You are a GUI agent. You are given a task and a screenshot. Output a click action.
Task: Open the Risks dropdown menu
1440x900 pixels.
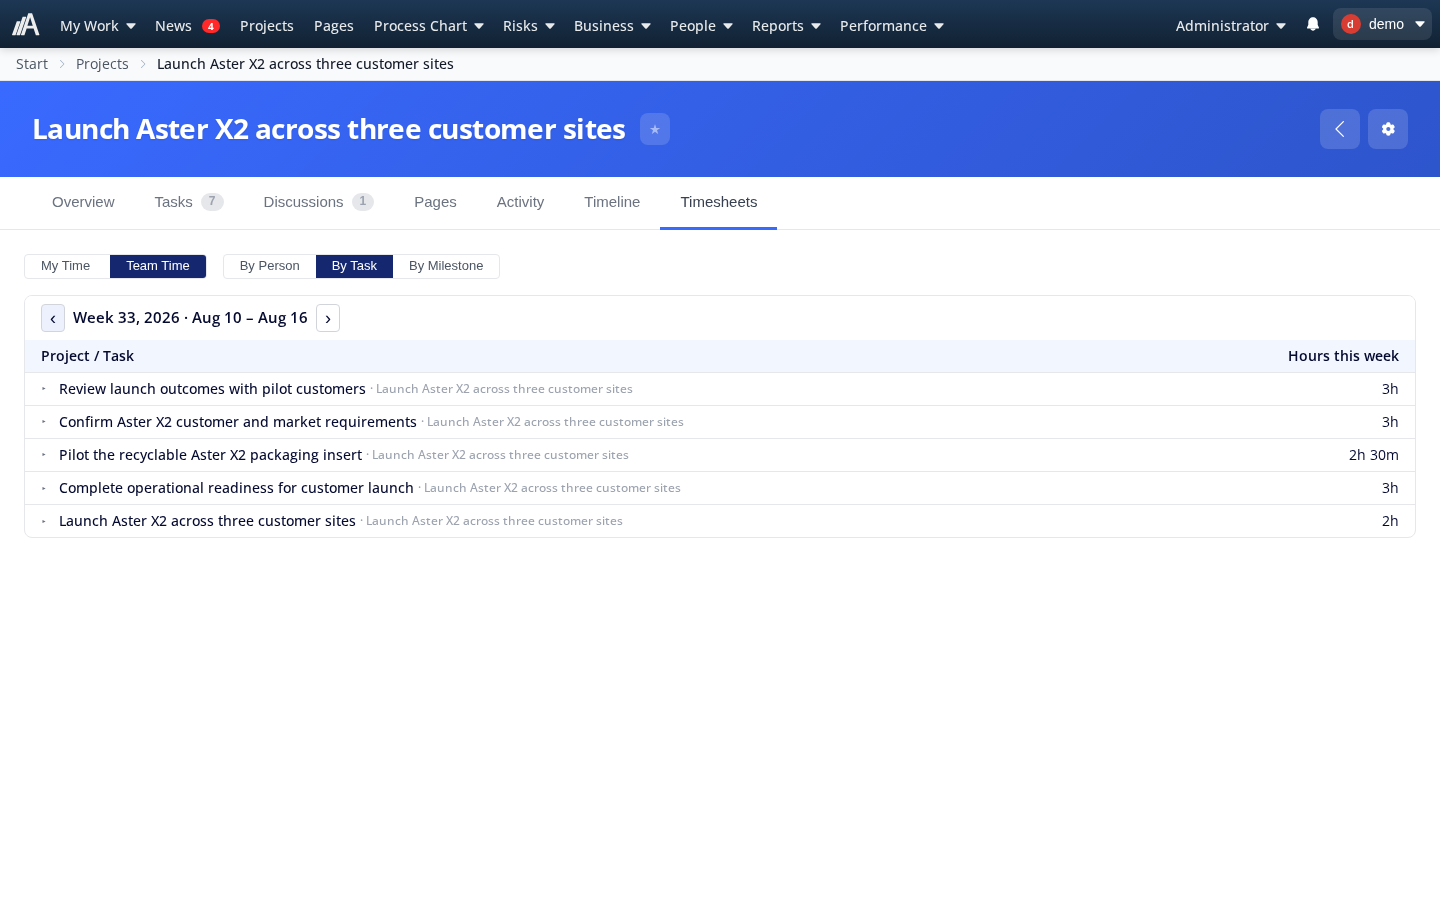[x=529, y=26]
